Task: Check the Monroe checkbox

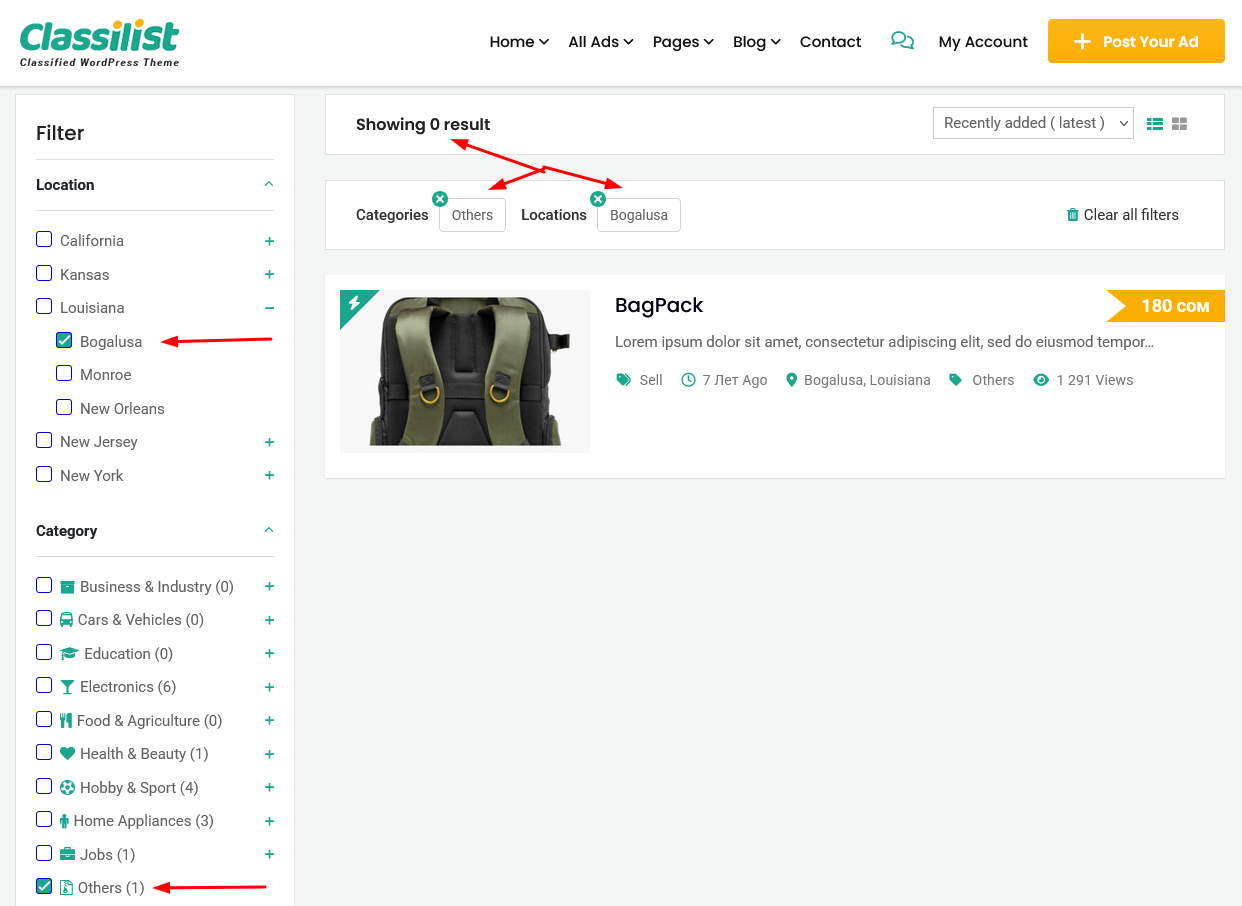Action: click(x=64, y=373)
